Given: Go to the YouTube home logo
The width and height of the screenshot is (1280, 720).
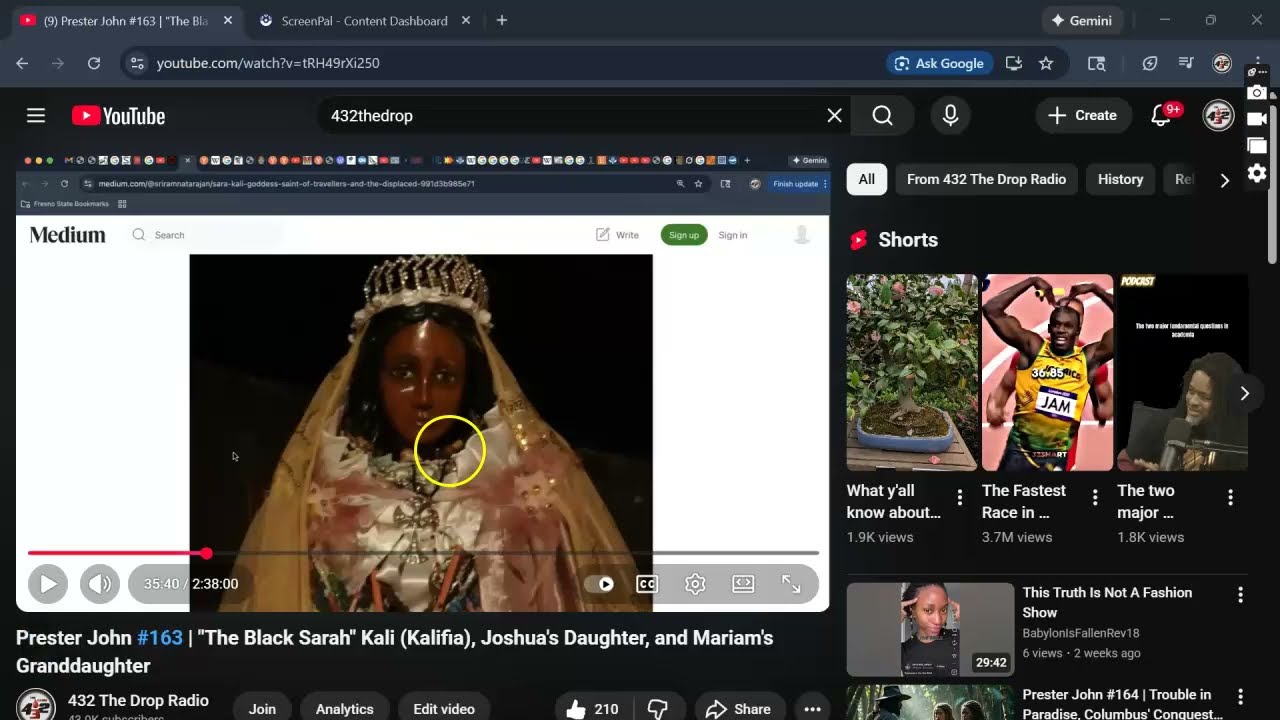Looking at the screenshot, I should pos(118,116).
